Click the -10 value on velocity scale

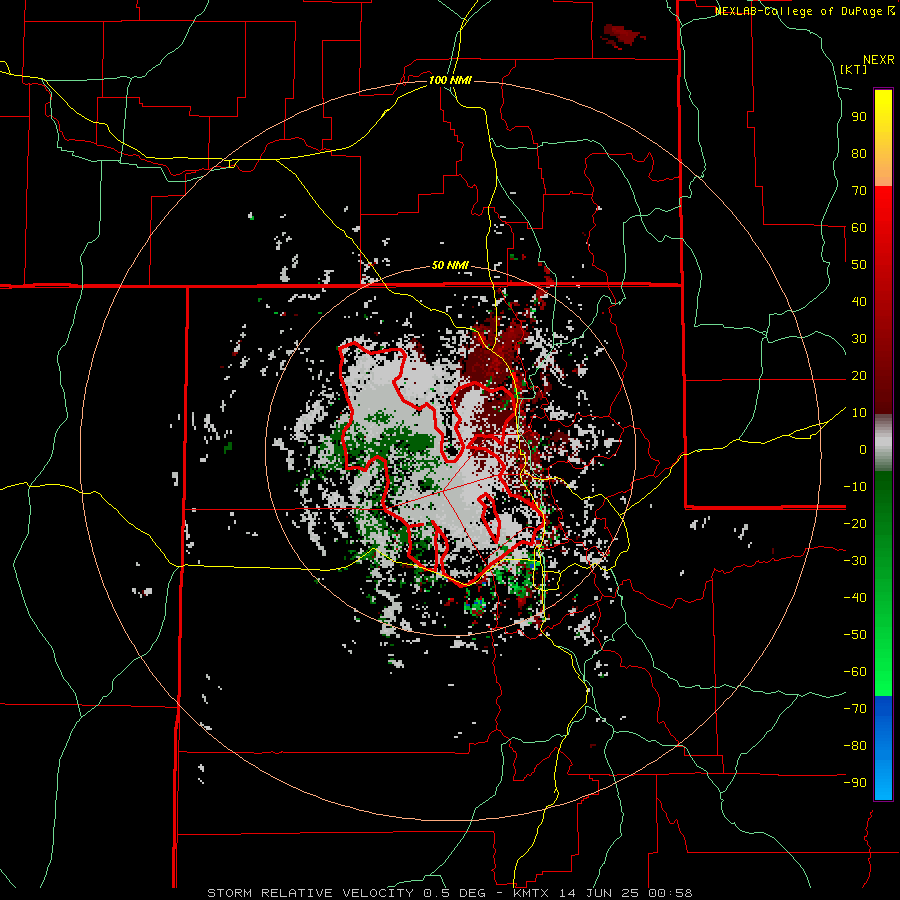click(855, 487)
